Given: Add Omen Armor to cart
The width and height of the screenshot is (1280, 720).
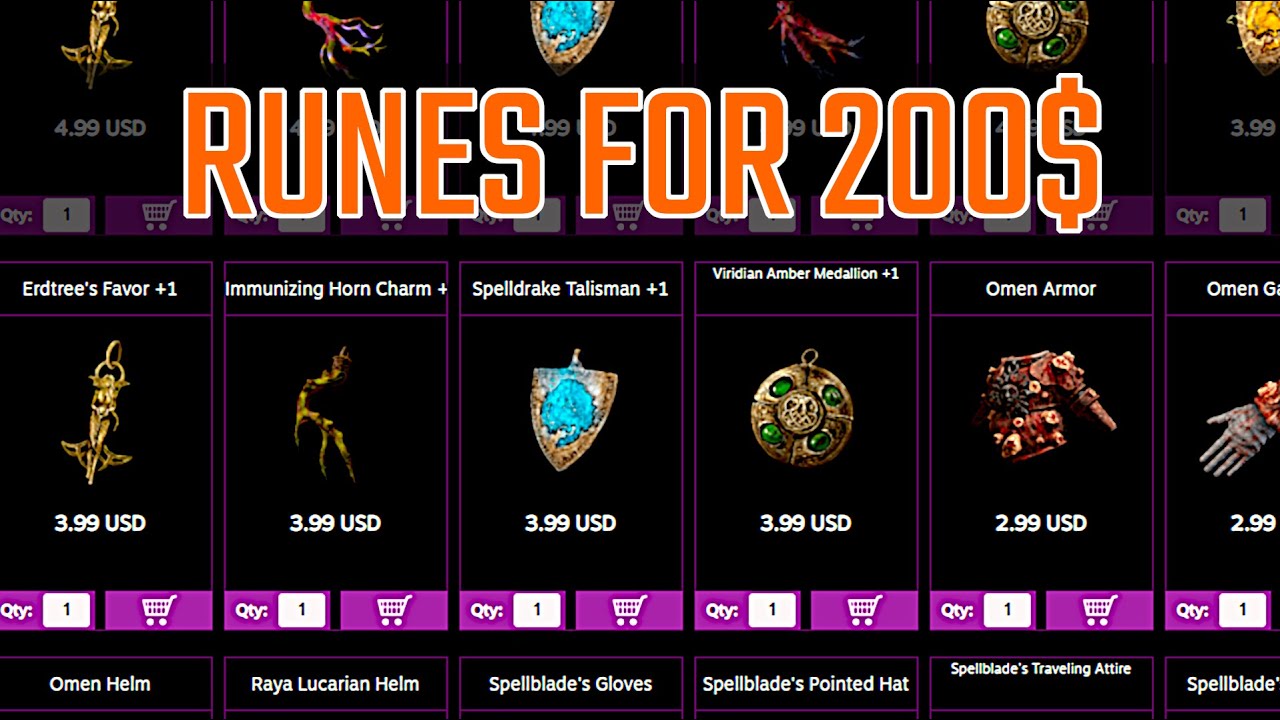Looking at the screenshot, I should pyautogui.click(x=1099, y=610).
